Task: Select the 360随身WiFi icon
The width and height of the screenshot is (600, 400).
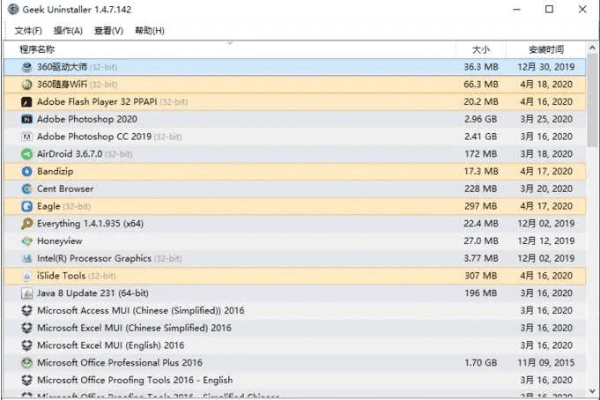Action: 27,84
